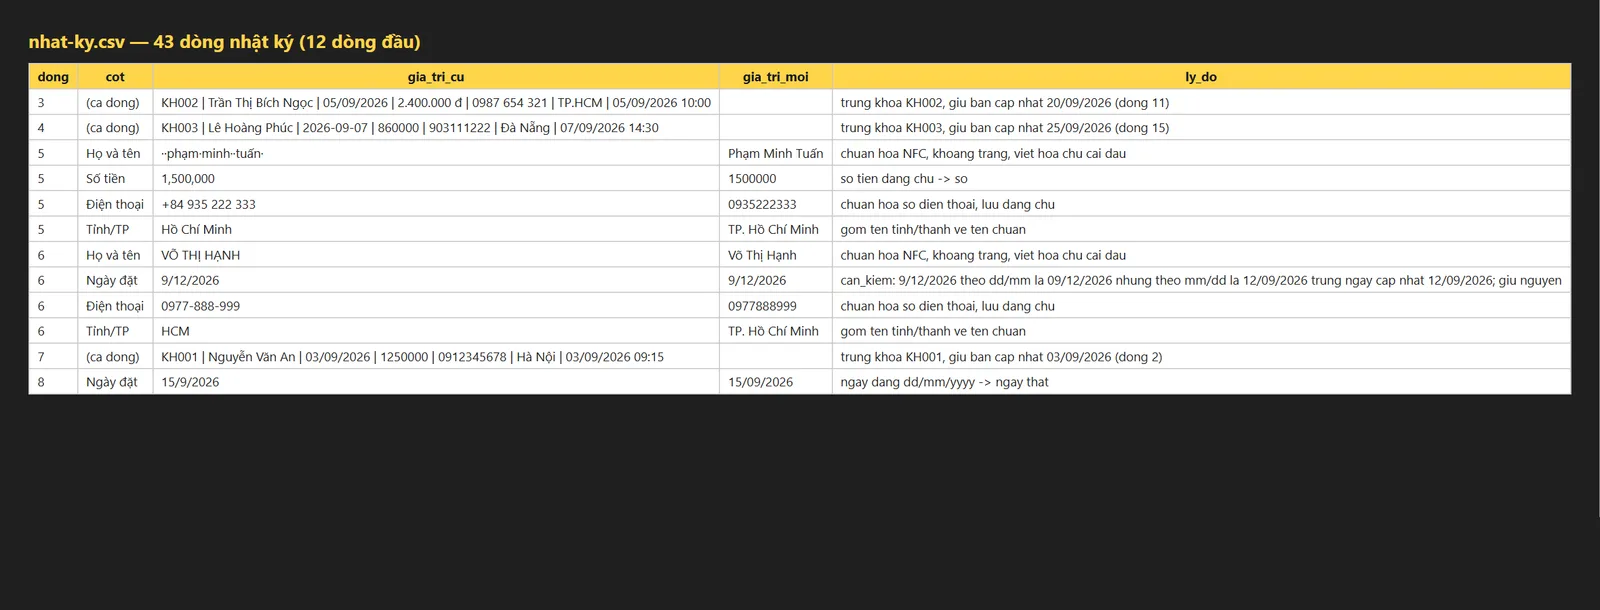Screen dimensions: 1600x610
Task: Select the "Số tiền" column name cell
Action: [115, 179]
